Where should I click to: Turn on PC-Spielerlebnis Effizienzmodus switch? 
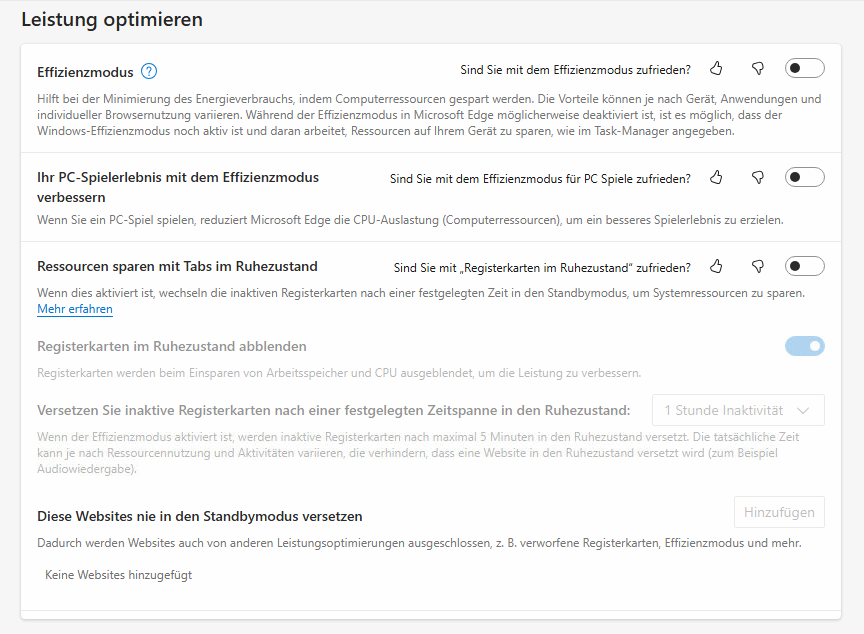click(x=804, y=178)
